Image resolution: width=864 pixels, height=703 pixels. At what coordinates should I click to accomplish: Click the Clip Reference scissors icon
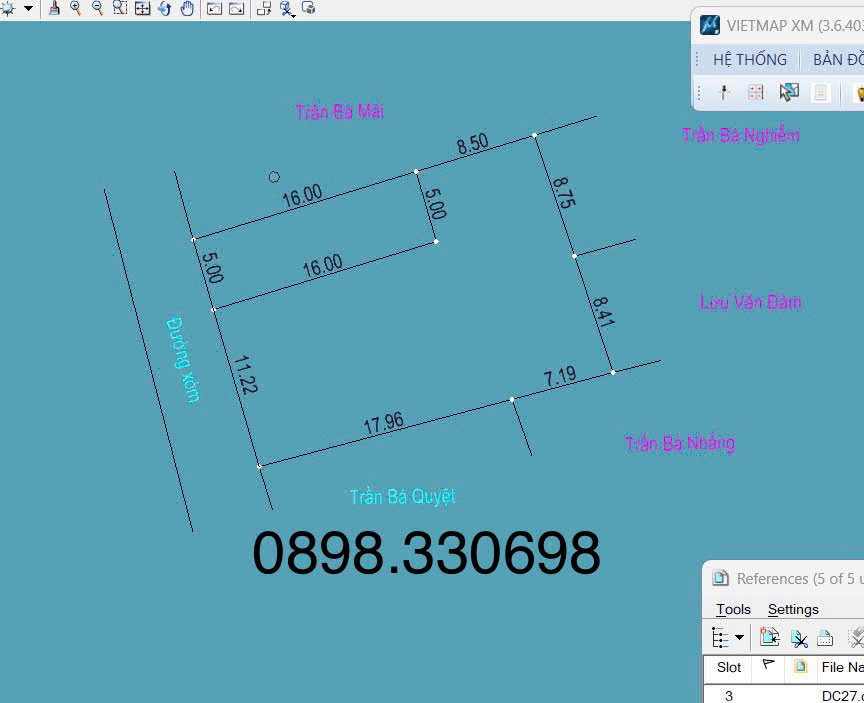tap(798, 637)
